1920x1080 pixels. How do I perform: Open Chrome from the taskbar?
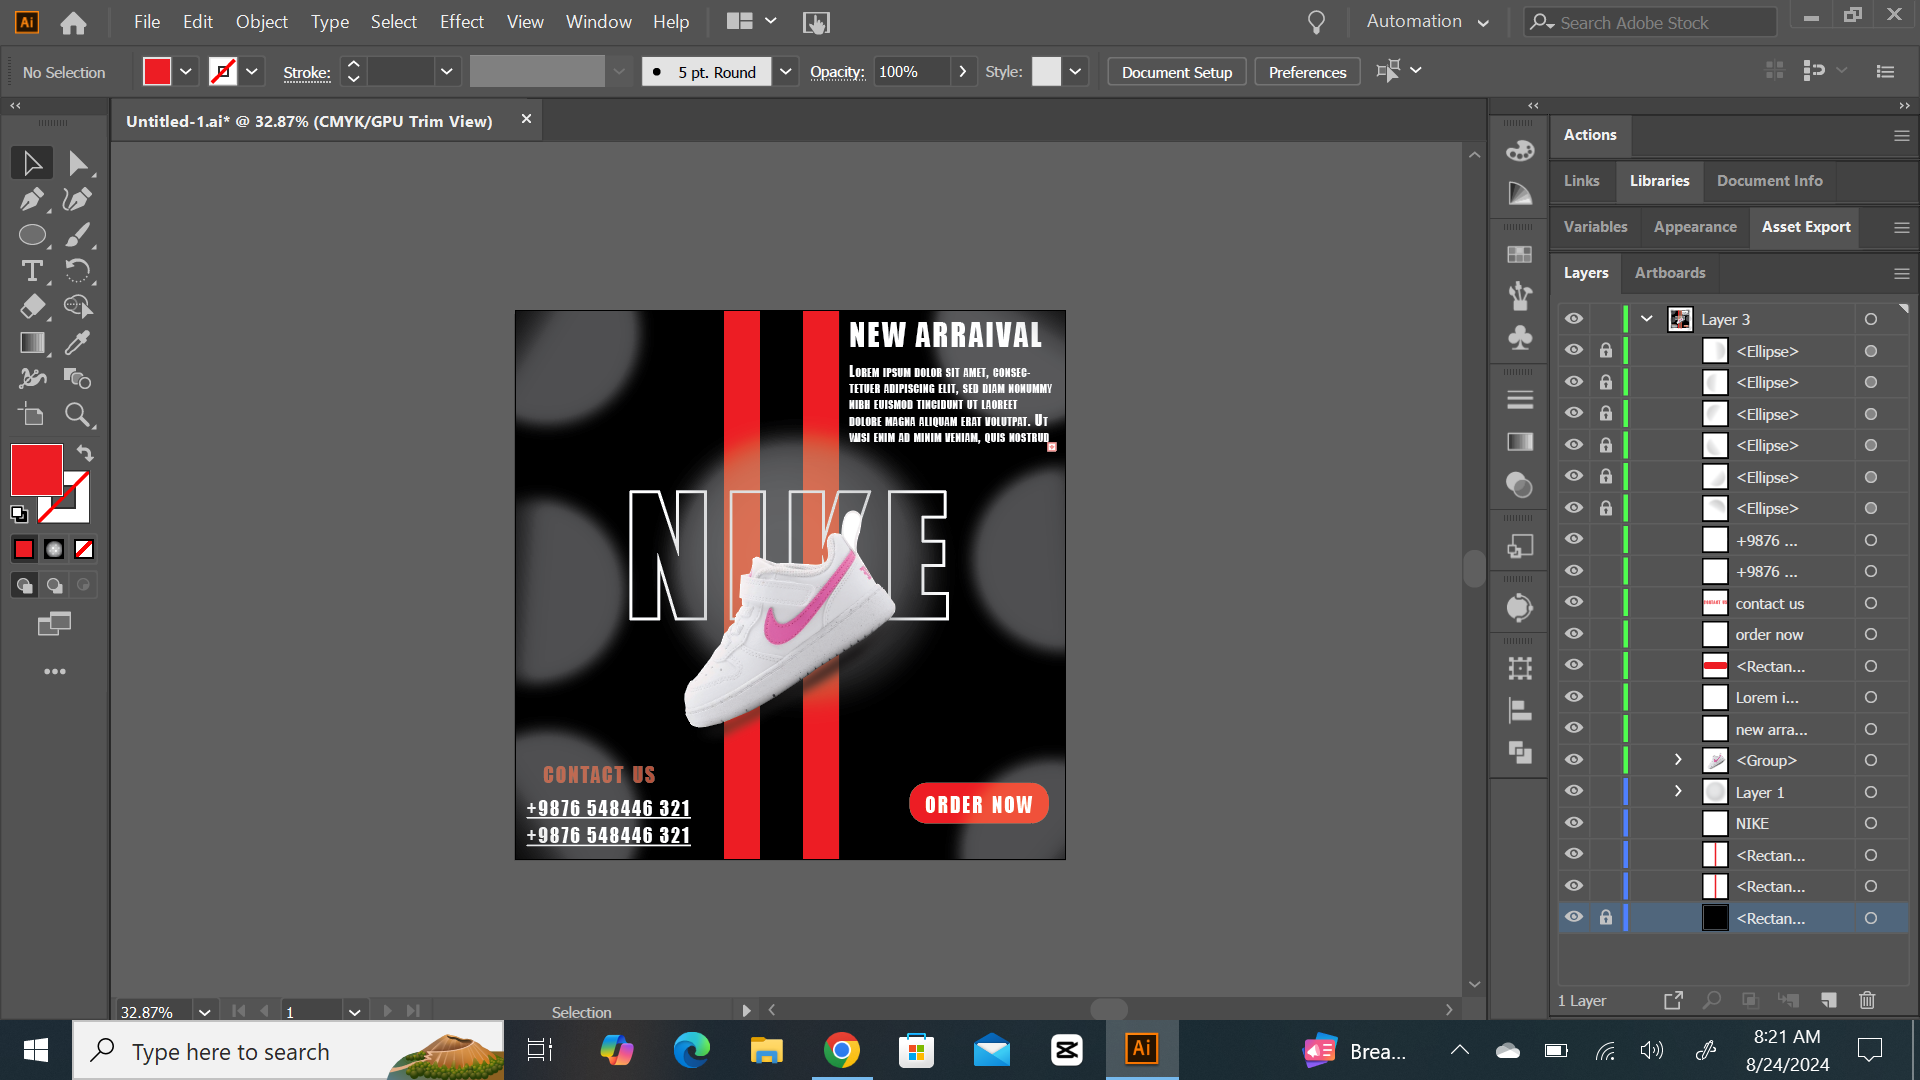tap(841, 1050)
